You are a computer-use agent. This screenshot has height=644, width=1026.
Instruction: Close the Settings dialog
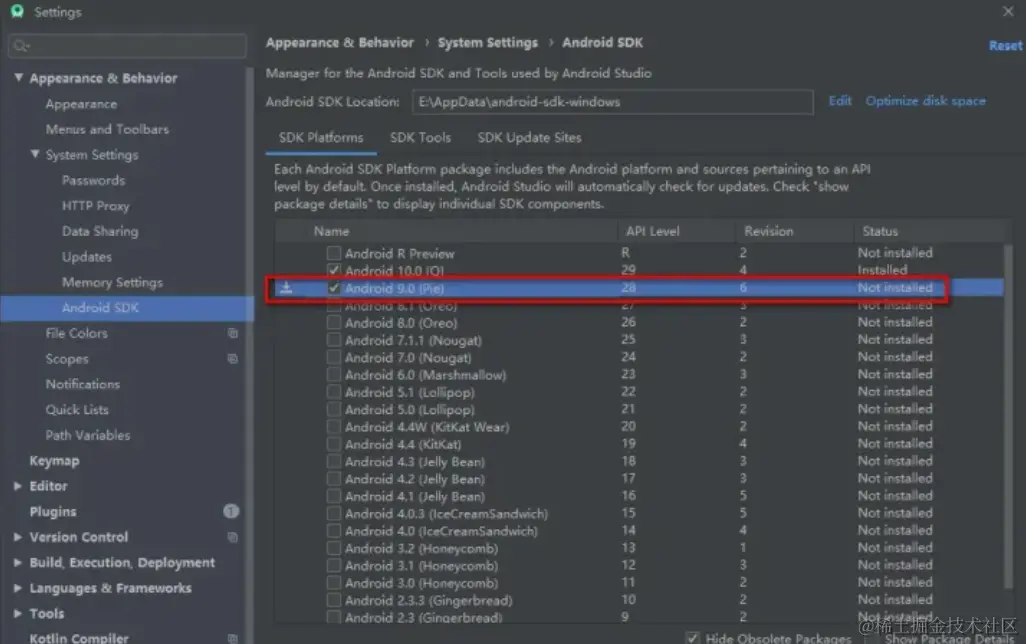[1008, 11]
